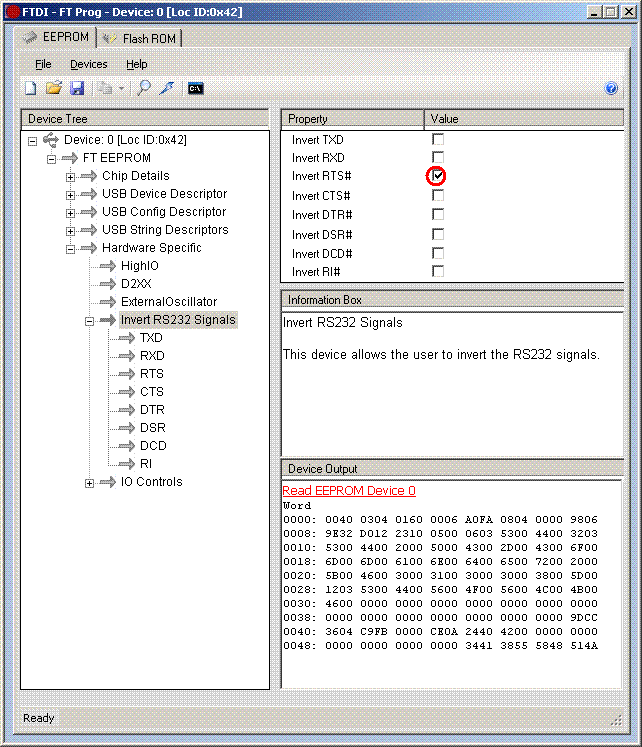
Task: Check the Invert DCD# checkbox
Action: (x=438, y=253)
